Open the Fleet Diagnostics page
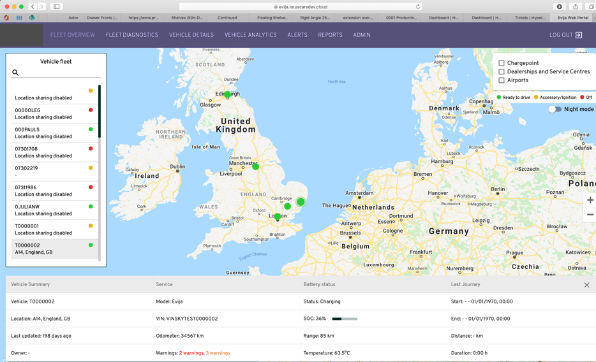This screenshot has height=362, width=596. 132,35
